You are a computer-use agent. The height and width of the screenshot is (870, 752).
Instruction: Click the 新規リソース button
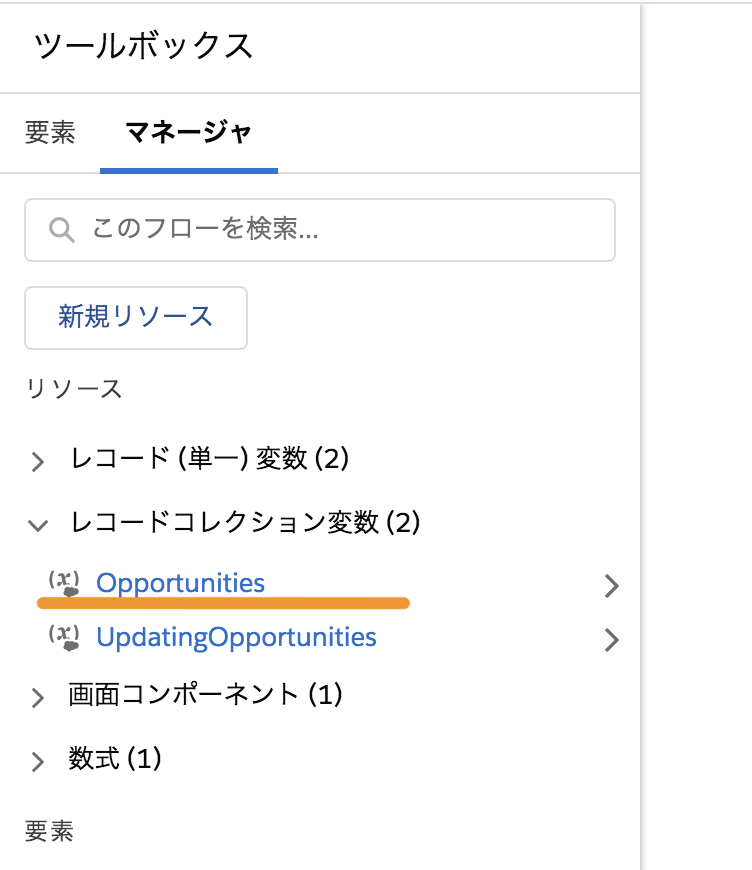(x=136, y=318)
